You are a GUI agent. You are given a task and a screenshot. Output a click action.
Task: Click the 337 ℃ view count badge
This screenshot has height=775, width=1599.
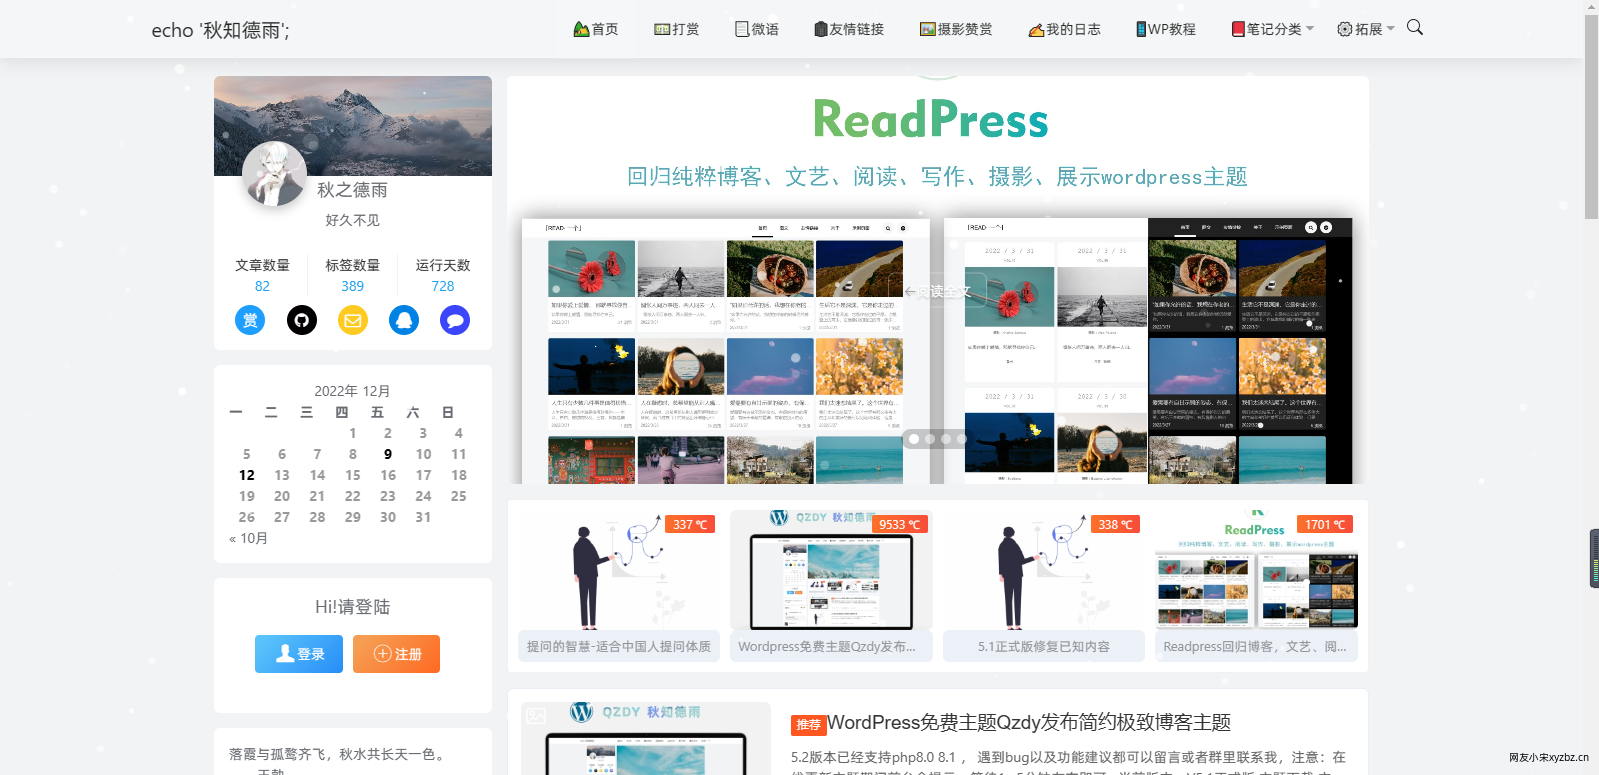click(x=690, y=524)
